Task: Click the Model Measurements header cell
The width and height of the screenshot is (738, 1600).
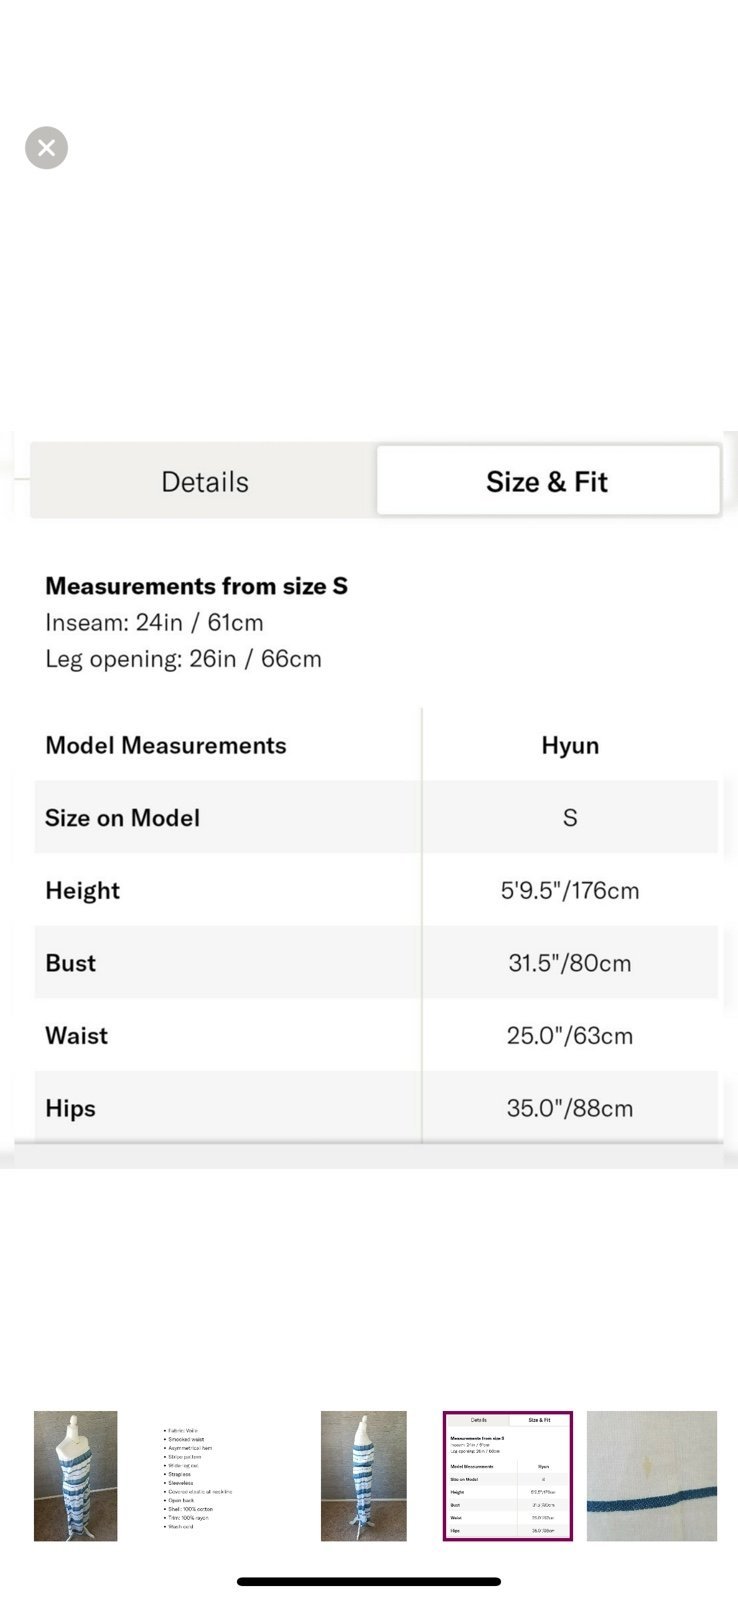Action: click(166, 745)
